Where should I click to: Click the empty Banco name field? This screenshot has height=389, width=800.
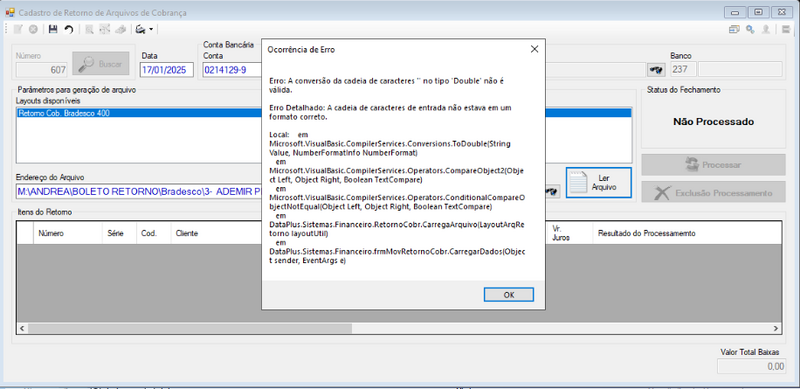coord(740,69)
